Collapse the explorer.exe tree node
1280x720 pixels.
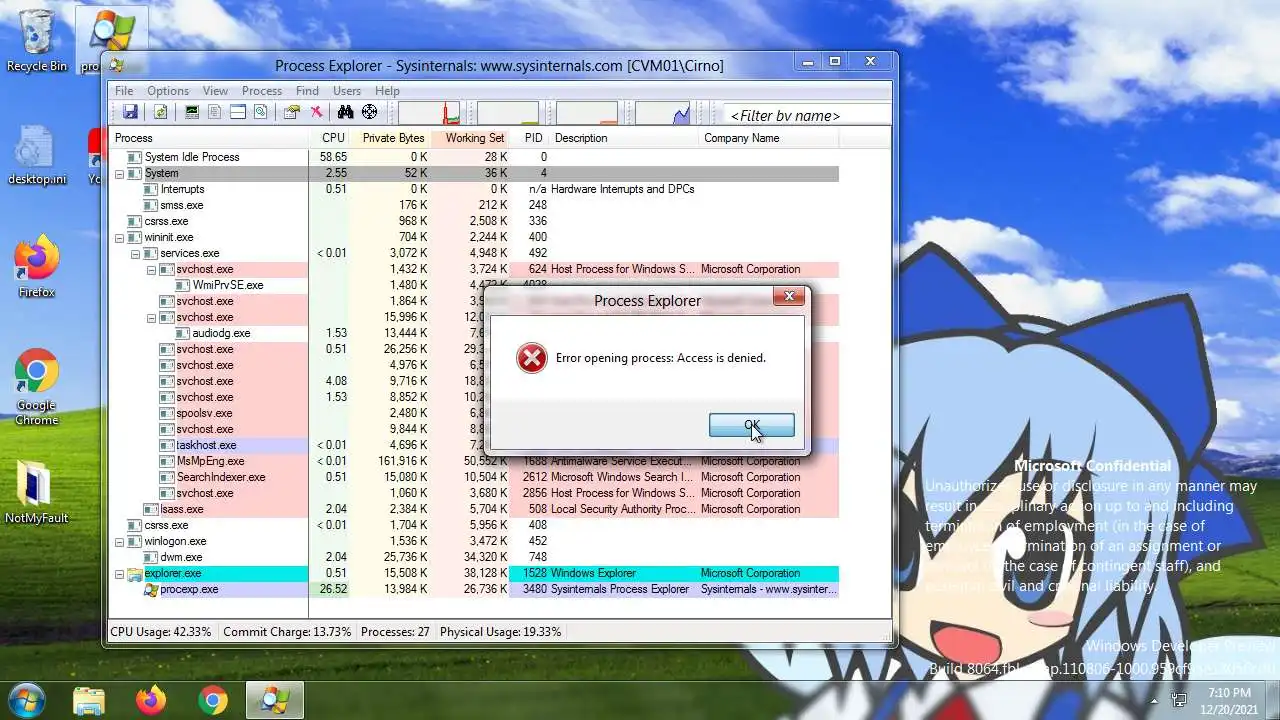[x=119, y=573]
